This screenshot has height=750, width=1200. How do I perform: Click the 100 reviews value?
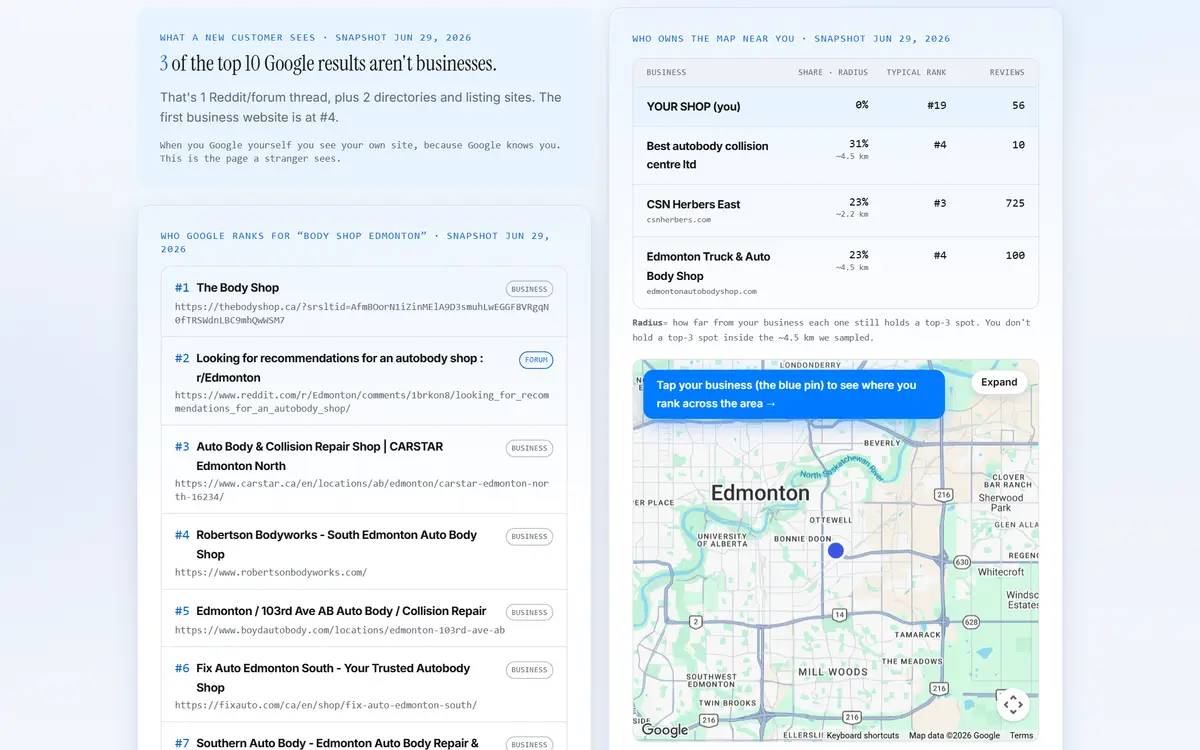pyautogui.click(x=1015, y=255)
